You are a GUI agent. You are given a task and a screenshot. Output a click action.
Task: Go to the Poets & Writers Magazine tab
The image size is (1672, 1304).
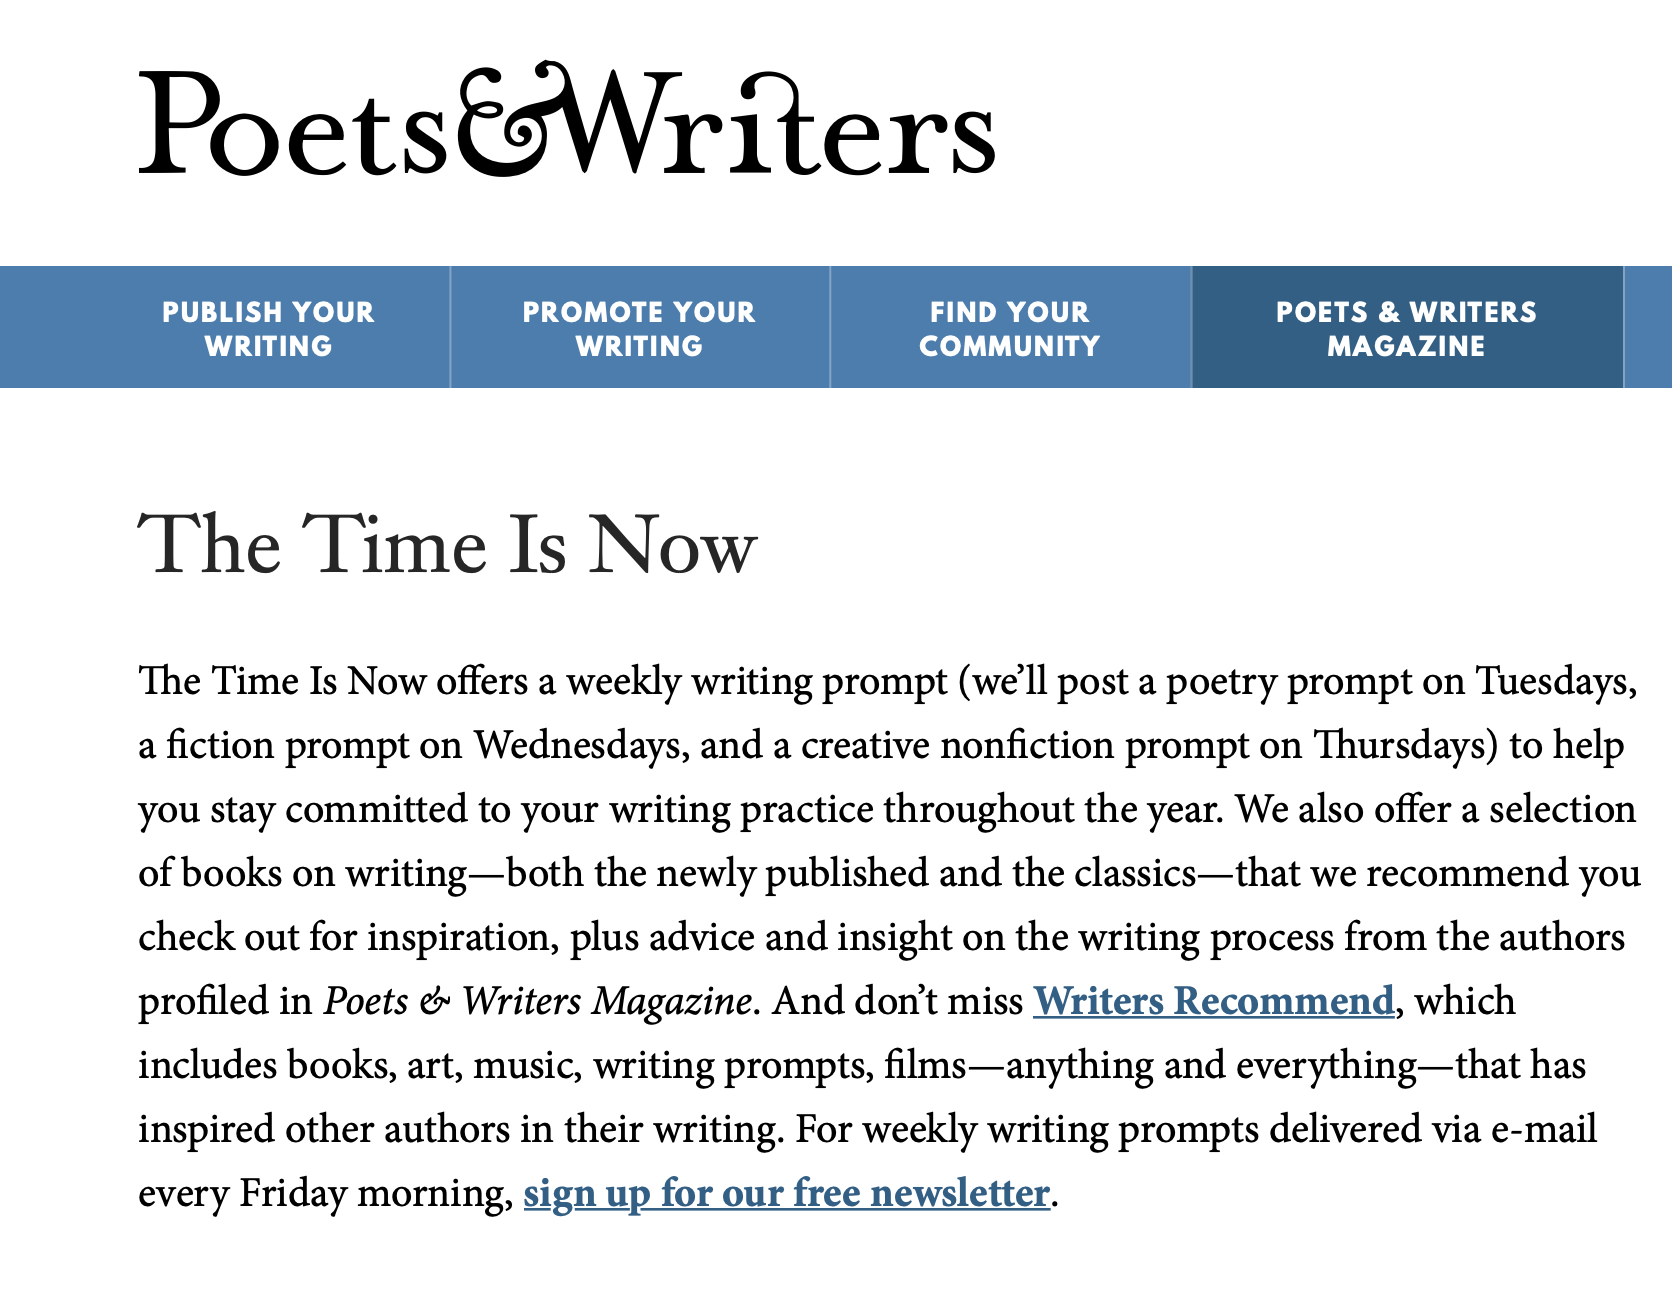pos(1405,328)
